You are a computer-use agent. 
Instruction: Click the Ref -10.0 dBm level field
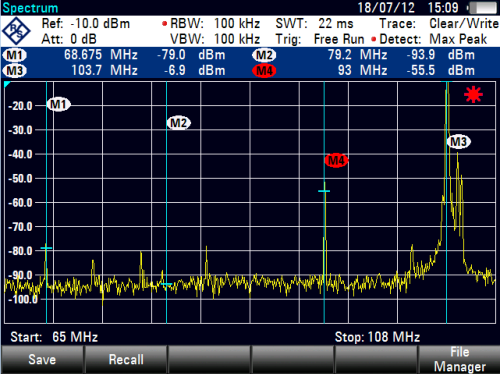coord(86,24)
